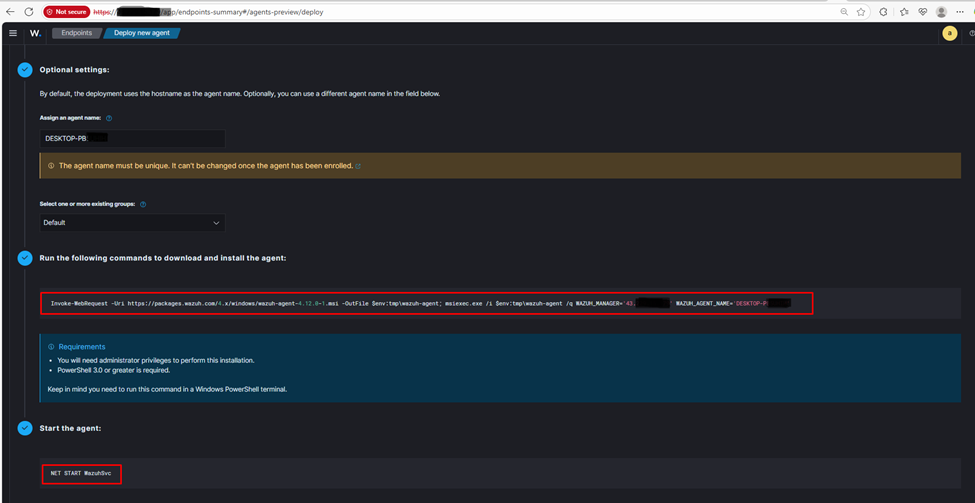Screen dimensions: 975x503
Task: Click help icon beside existing groups label
Action: pyautogui.click(x=143, y=204)
